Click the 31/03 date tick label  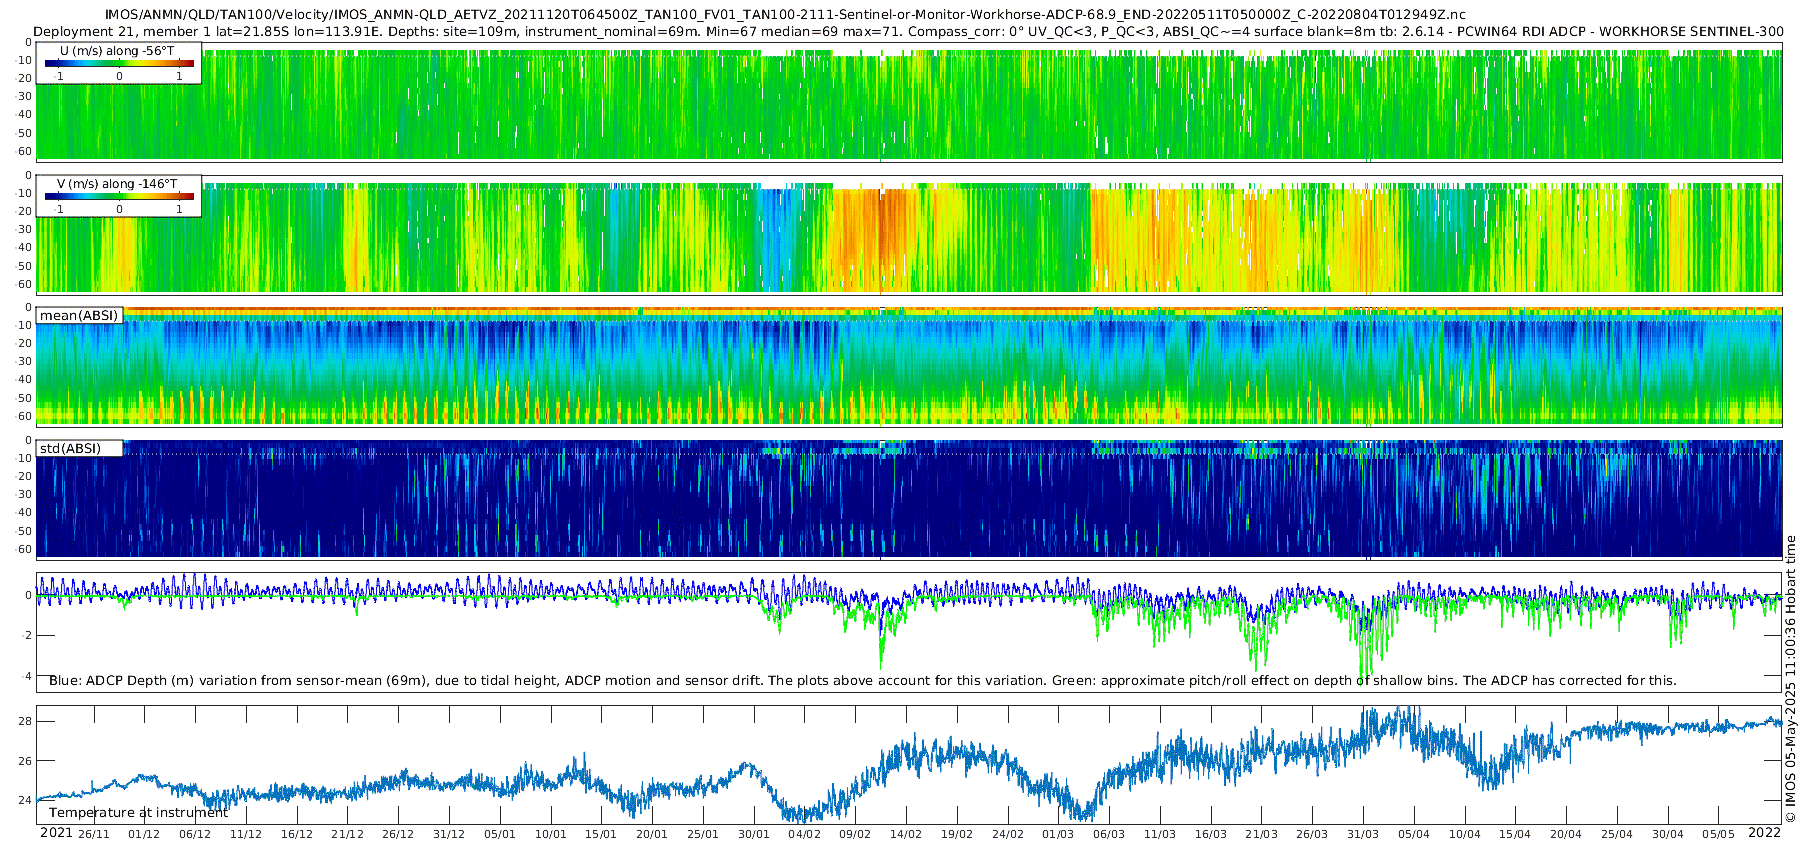click(1363, 834)
